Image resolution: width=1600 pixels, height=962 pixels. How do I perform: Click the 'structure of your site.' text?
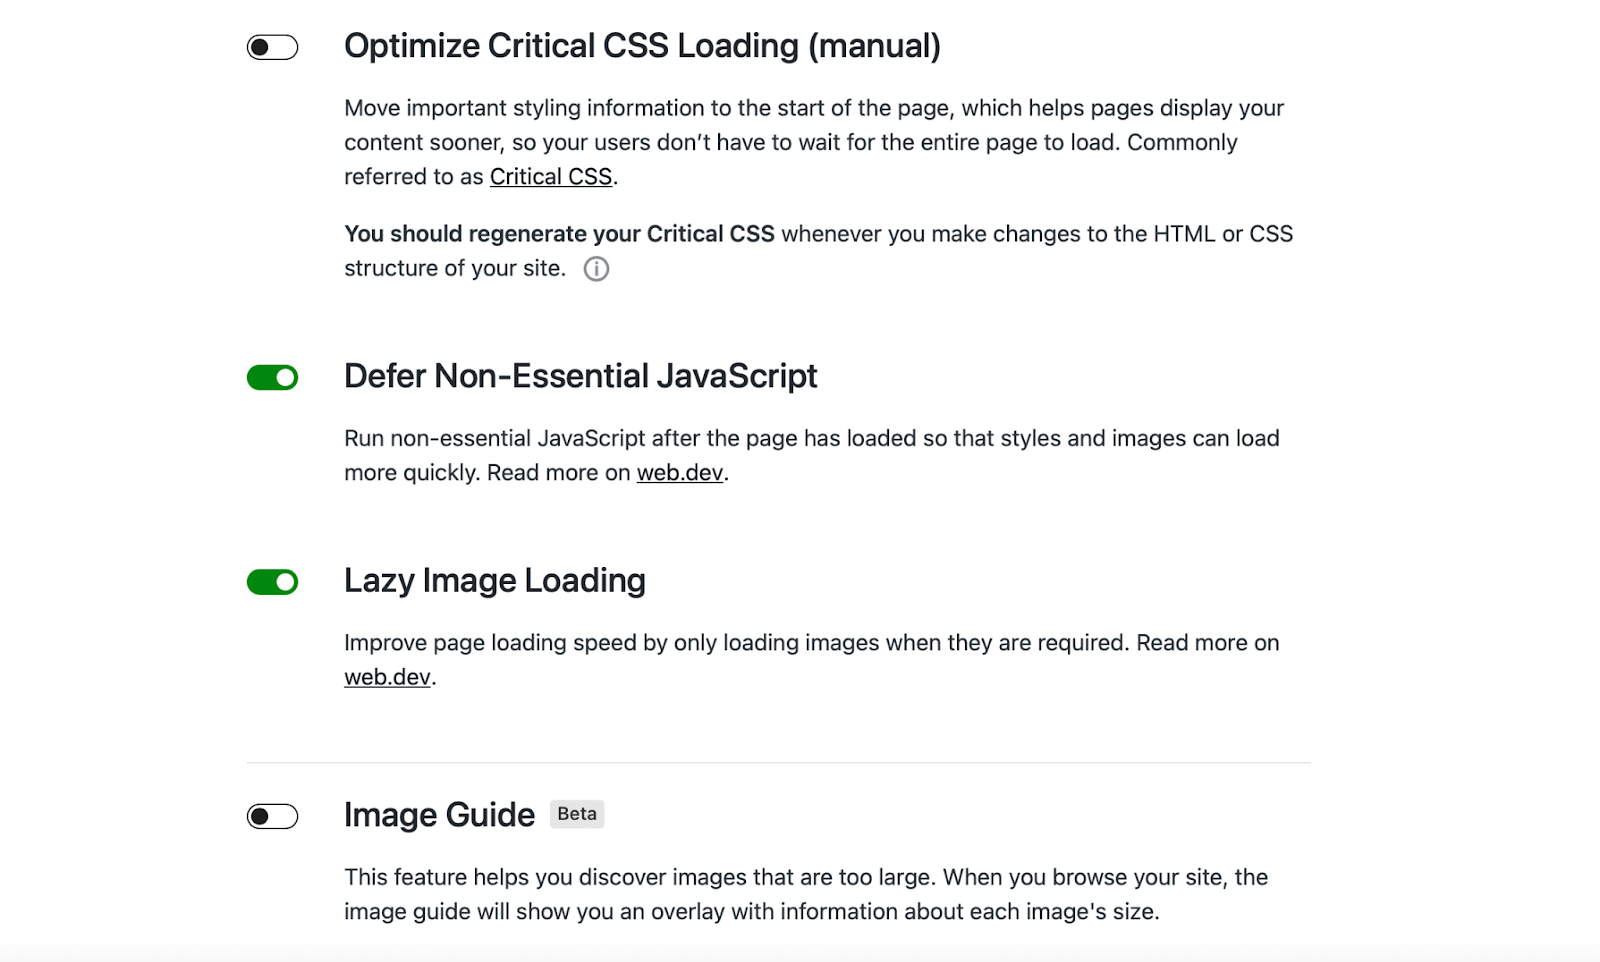[455, 268]
